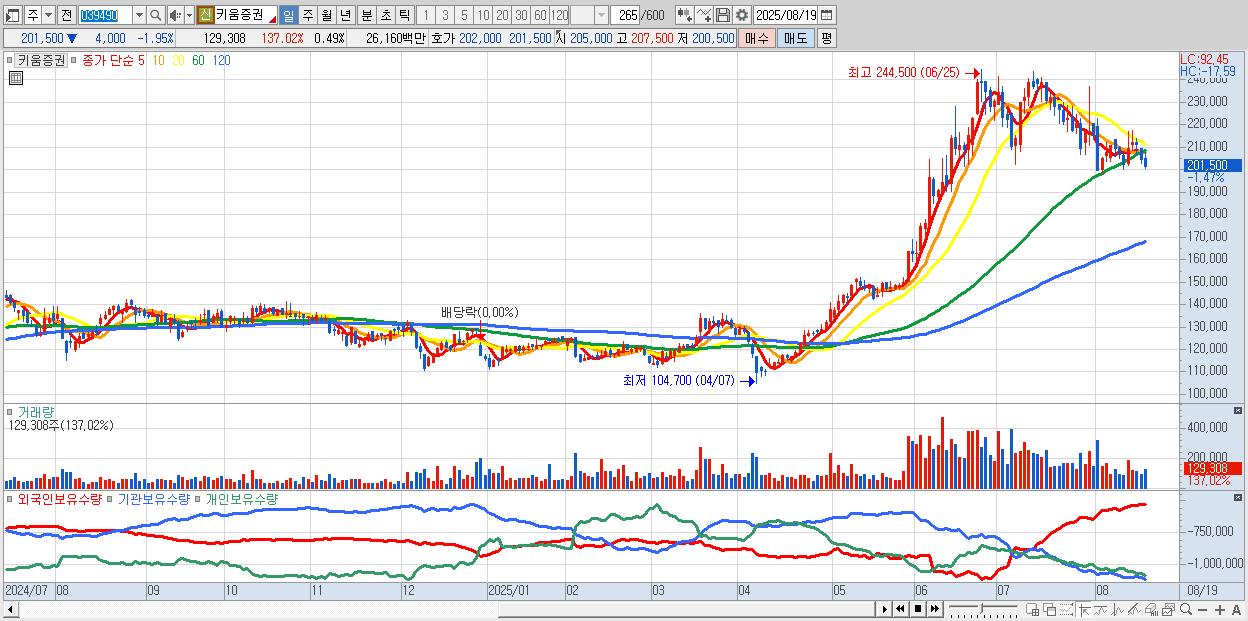This screenshot has width=1248, height=621.
Task: Select the 5 interval button
Action: (x=464, y=15)
